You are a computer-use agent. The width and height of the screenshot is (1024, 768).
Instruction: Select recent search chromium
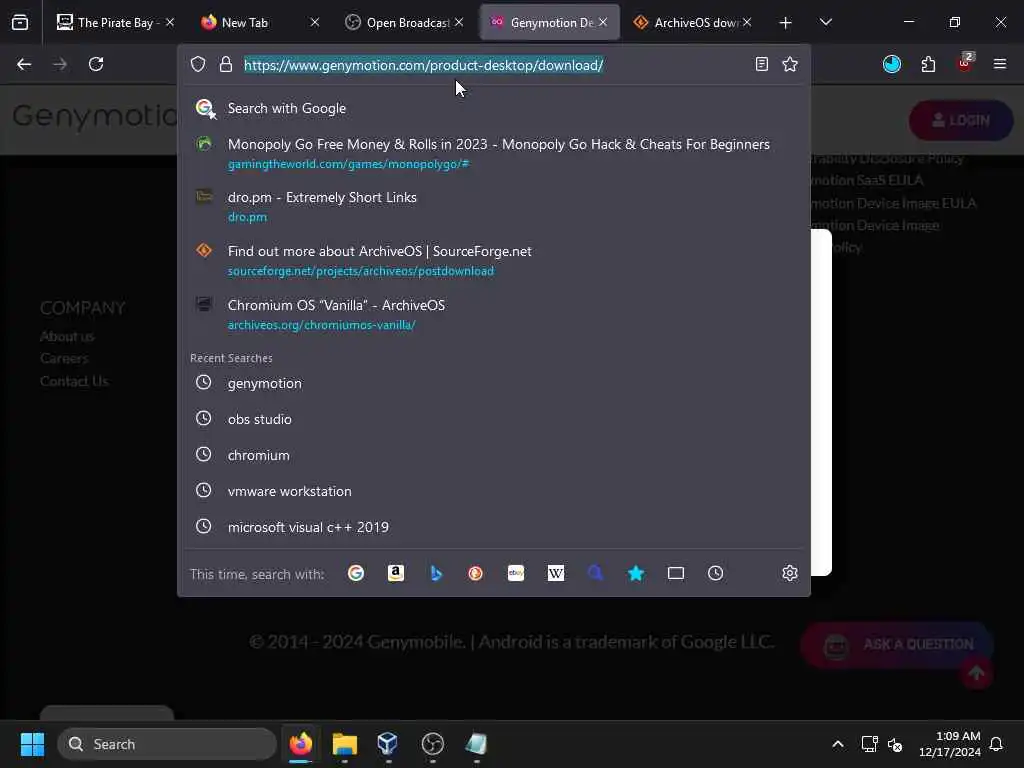coord(494,455)
